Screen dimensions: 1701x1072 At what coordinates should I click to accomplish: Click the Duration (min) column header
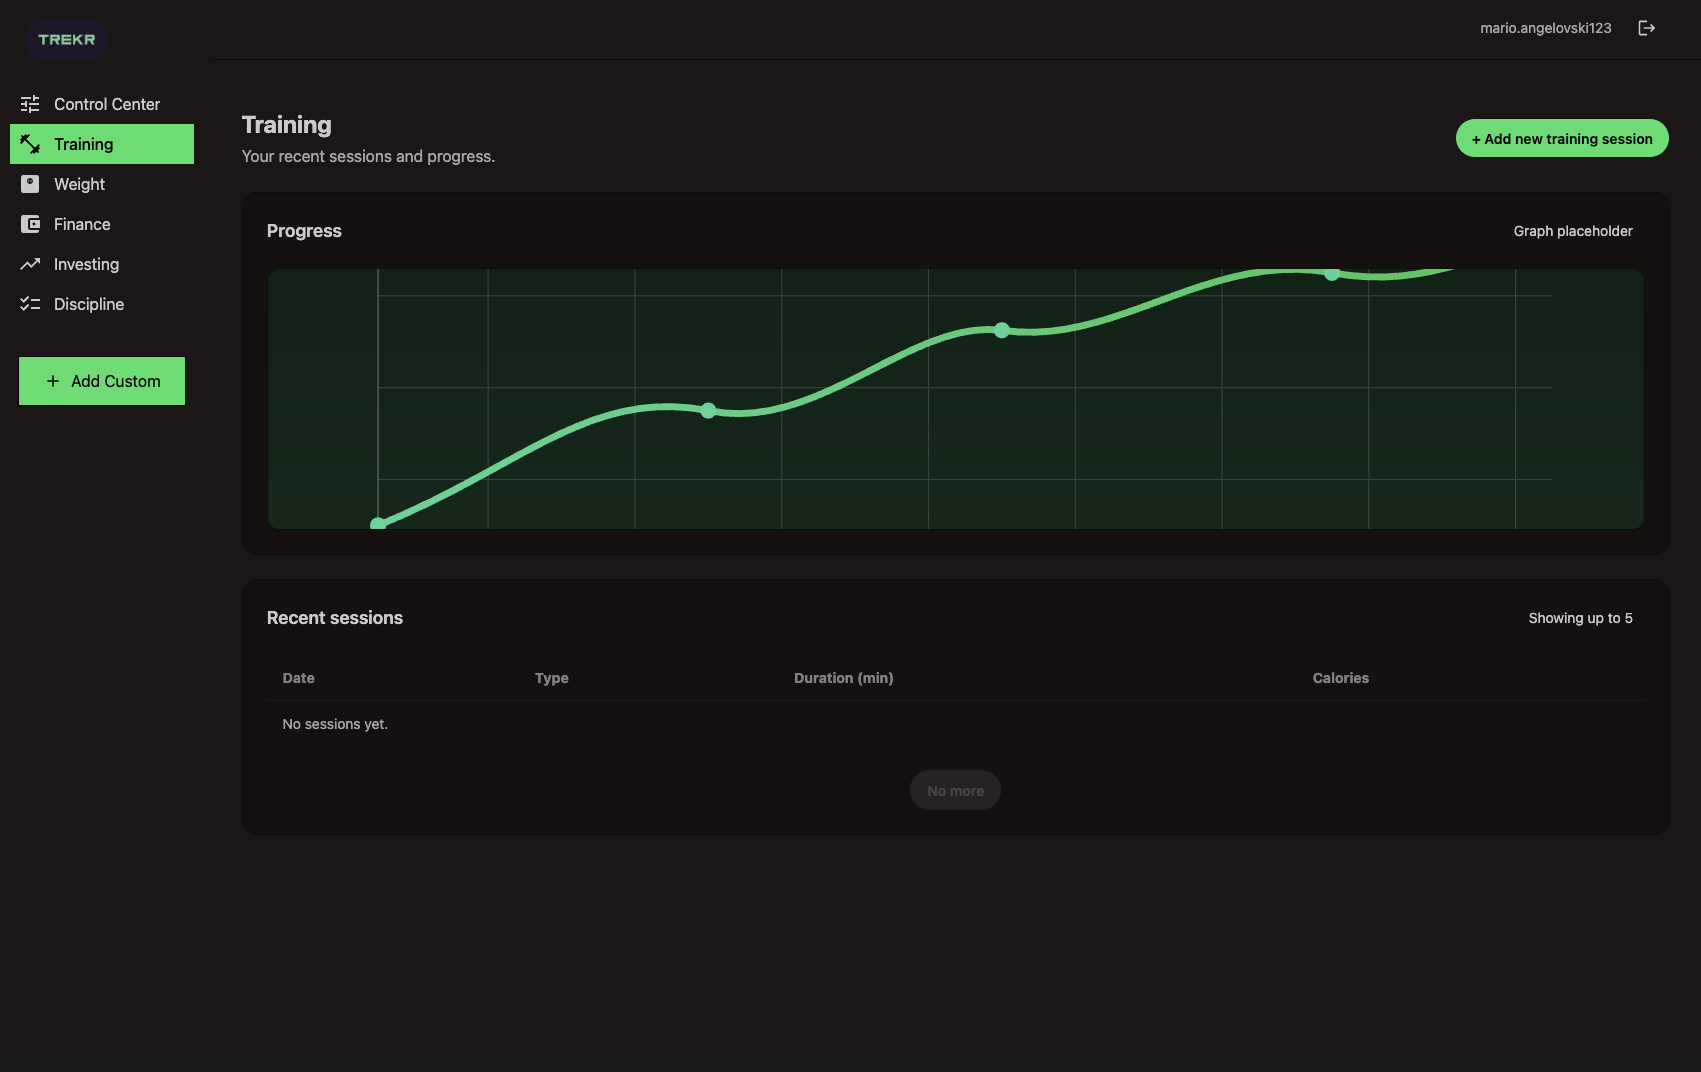coord(843,678)
